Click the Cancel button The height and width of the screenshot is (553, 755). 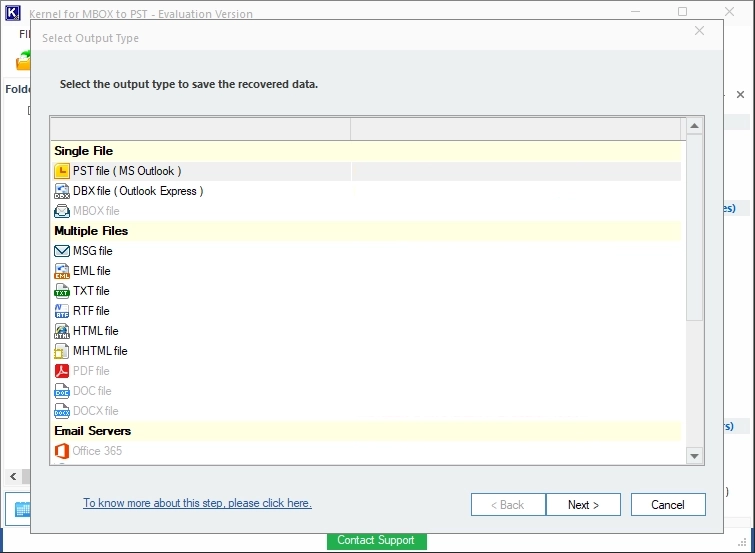point(668,504)
